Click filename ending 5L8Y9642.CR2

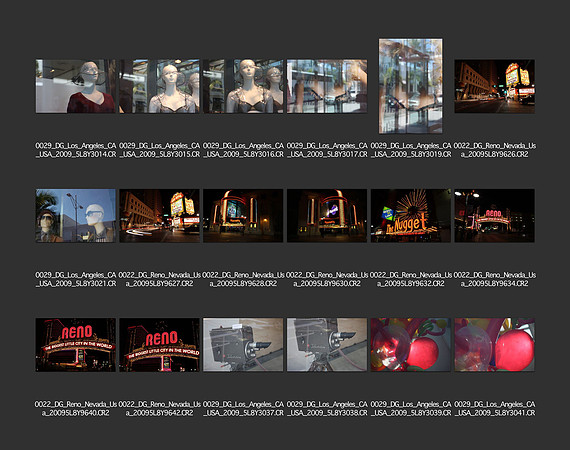tap(160, 409)
